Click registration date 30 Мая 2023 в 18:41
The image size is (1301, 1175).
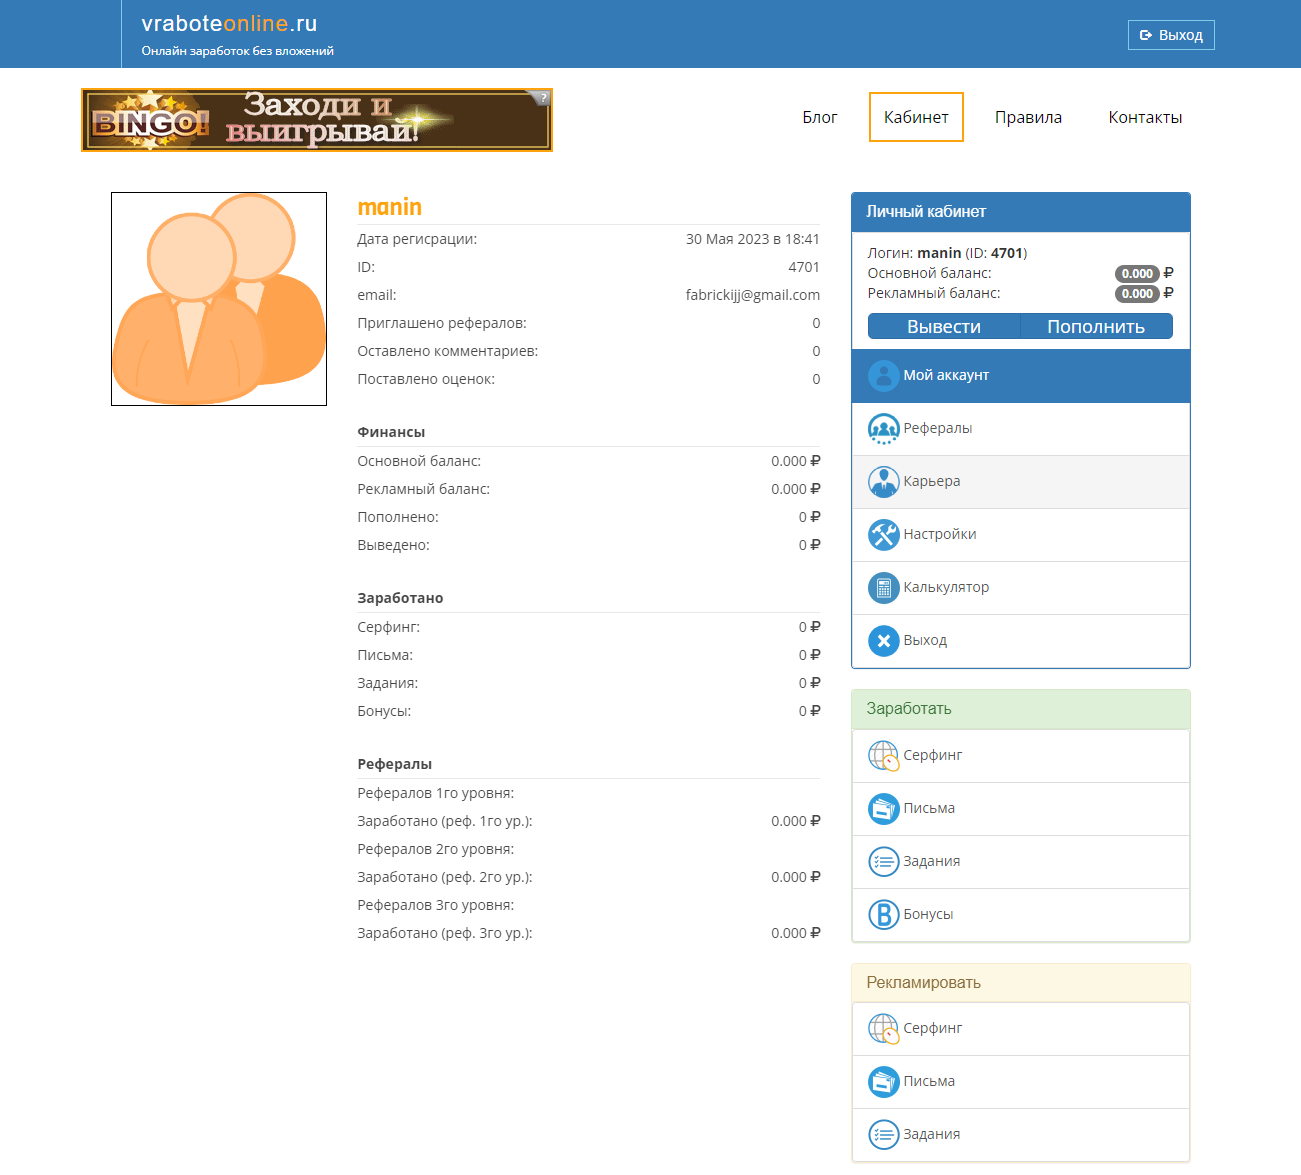[x=753, y=239]
